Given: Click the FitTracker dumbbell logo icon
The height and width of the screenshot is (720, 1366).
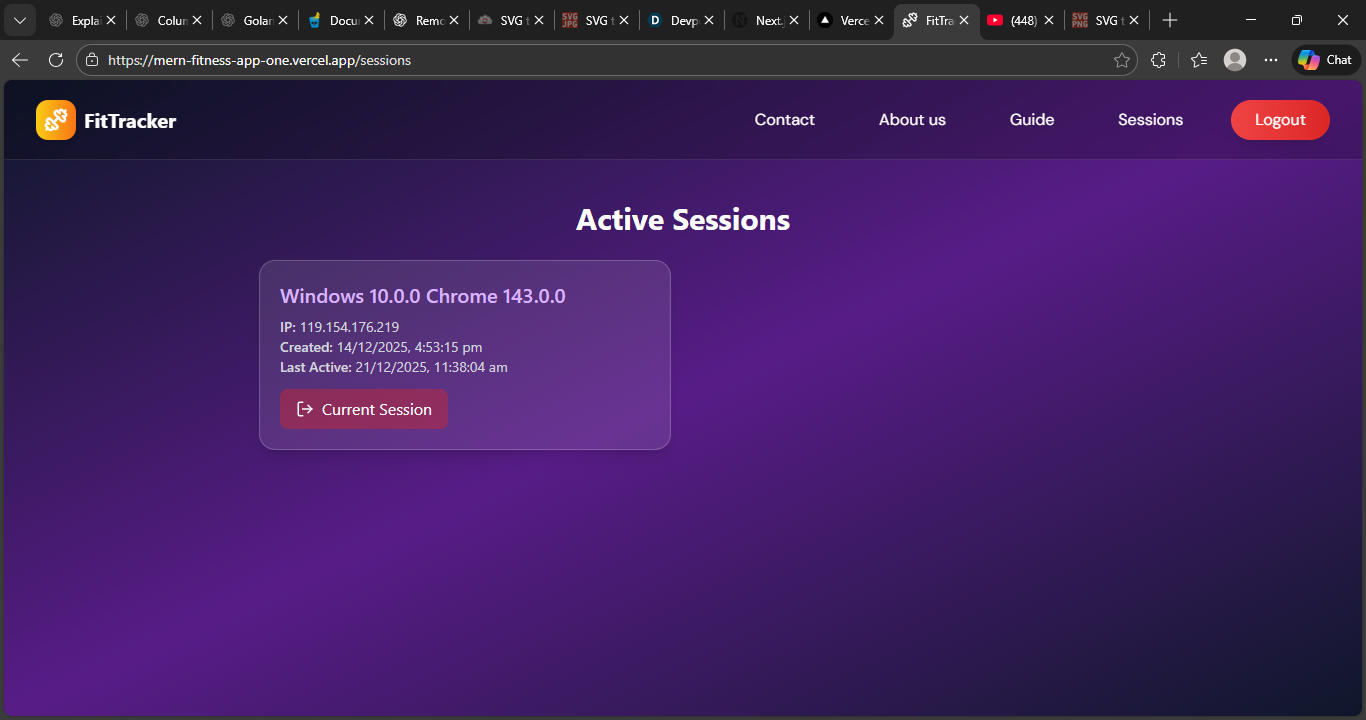Looking at the screenshot, I should (56, 120).
